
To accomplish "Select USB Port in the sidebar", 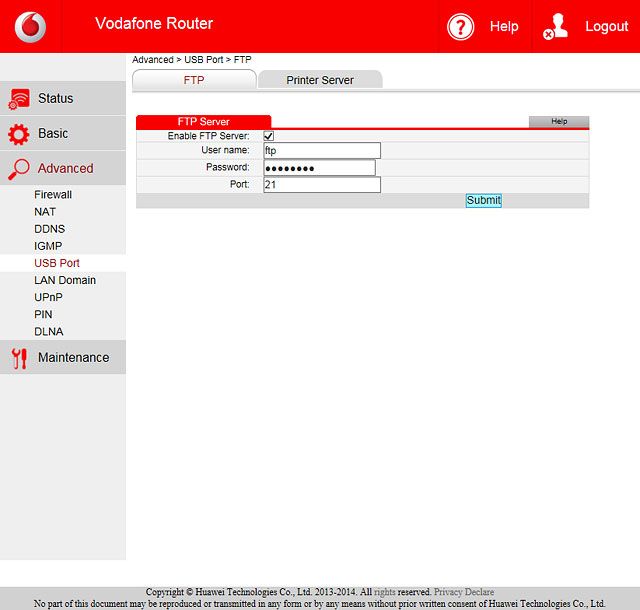I will click(x=57, y=263).
